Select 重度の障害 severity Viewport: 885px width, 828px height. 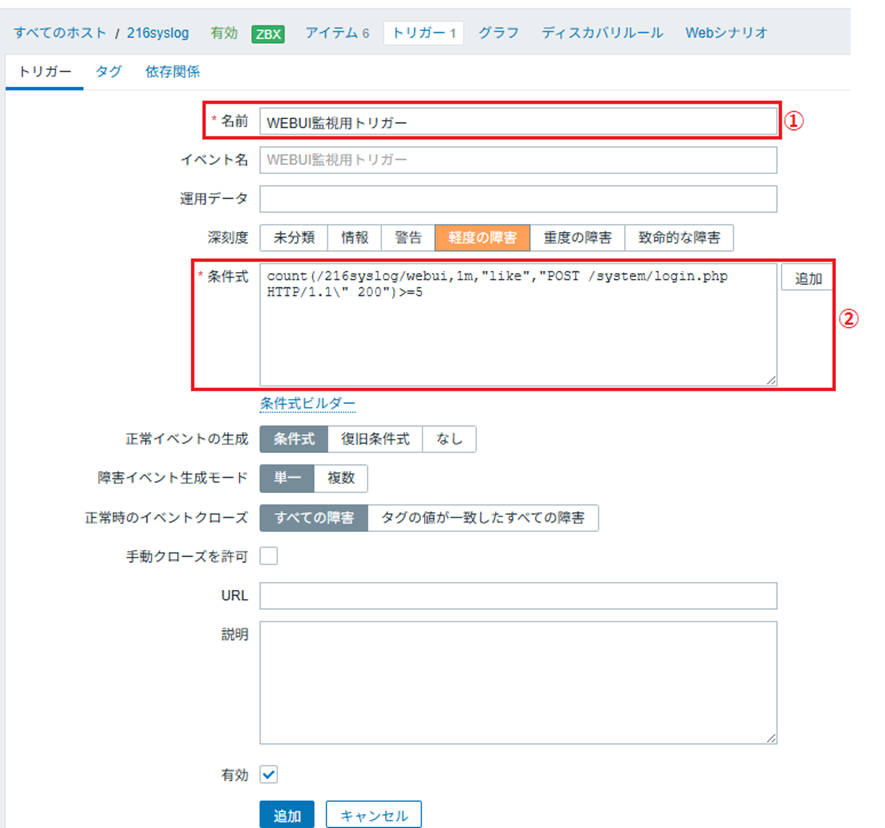coord(577,237)
